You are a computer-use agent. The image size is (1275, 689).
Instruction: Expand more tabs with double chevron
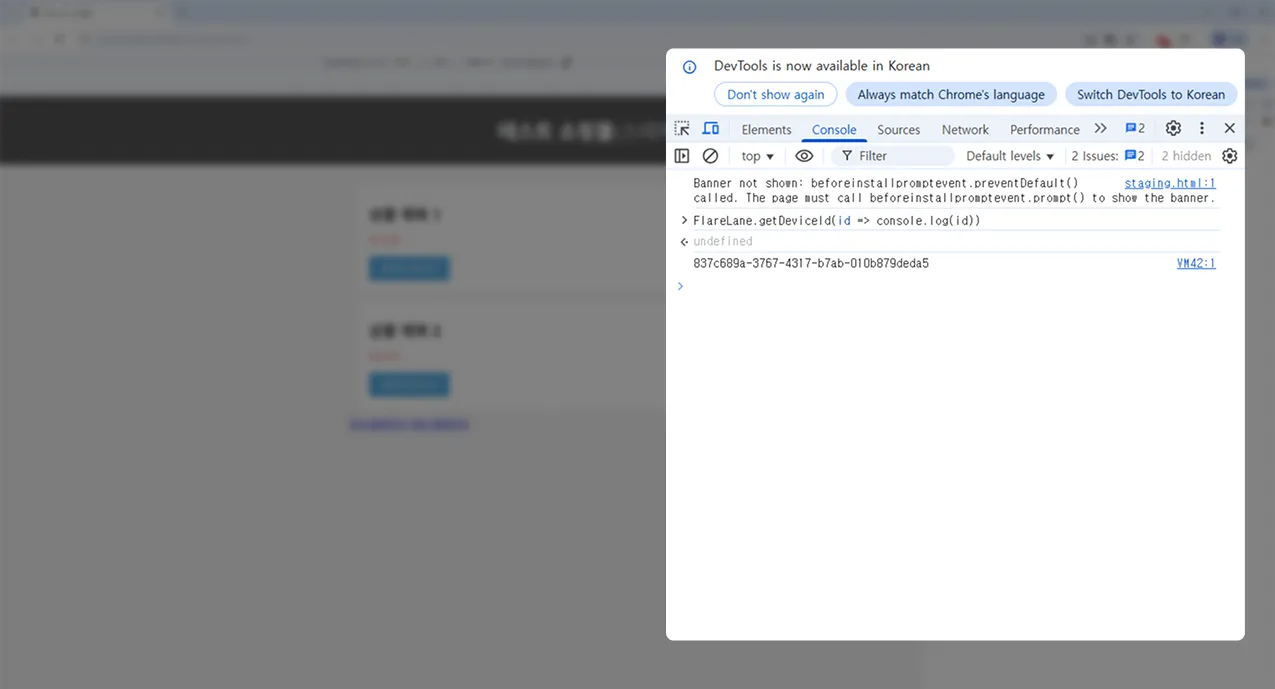(1101, 129)
